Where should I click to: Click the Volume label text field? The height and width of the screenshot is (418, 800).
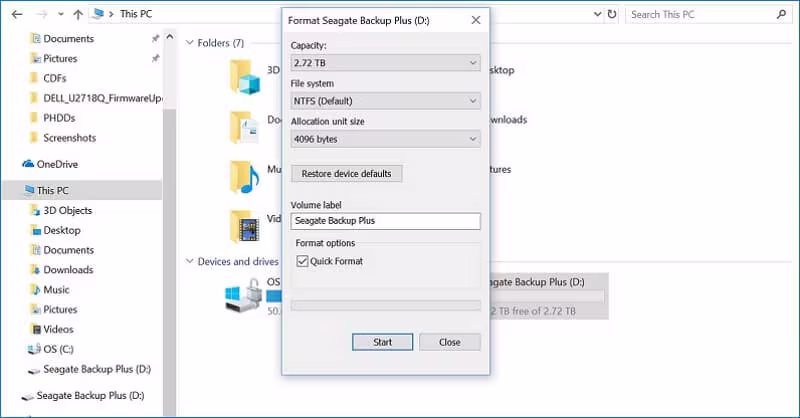pyautogui.click(x=385, y=221)
